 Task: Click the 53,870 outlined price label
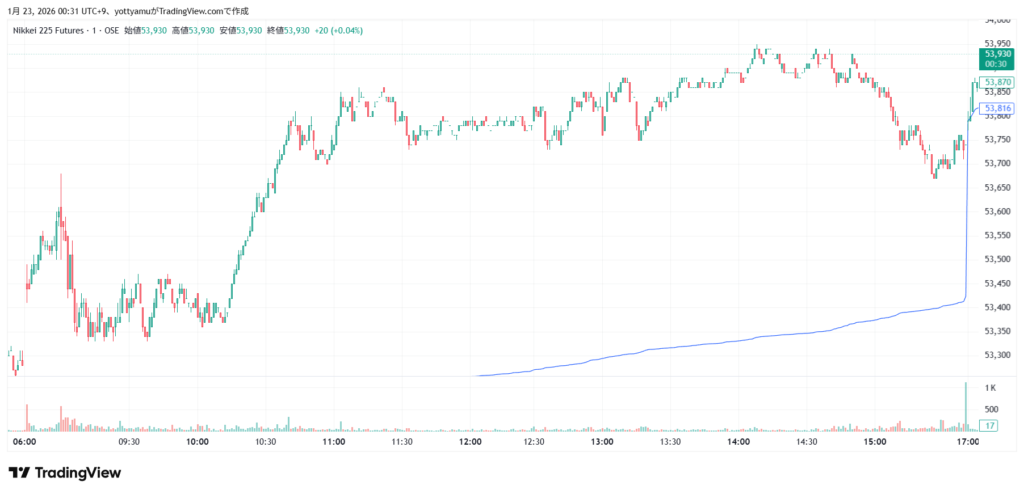[x=998, y=82]
